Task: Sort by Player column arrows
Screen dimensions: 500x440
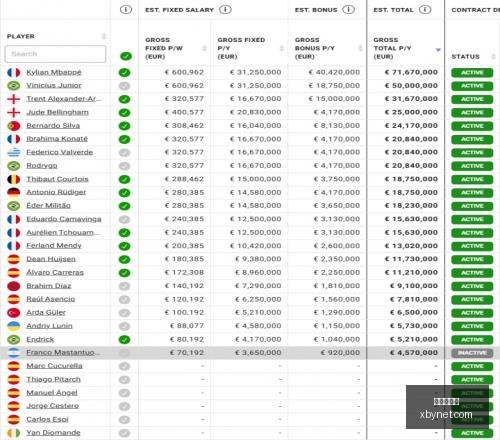Action: click(104, 36)
